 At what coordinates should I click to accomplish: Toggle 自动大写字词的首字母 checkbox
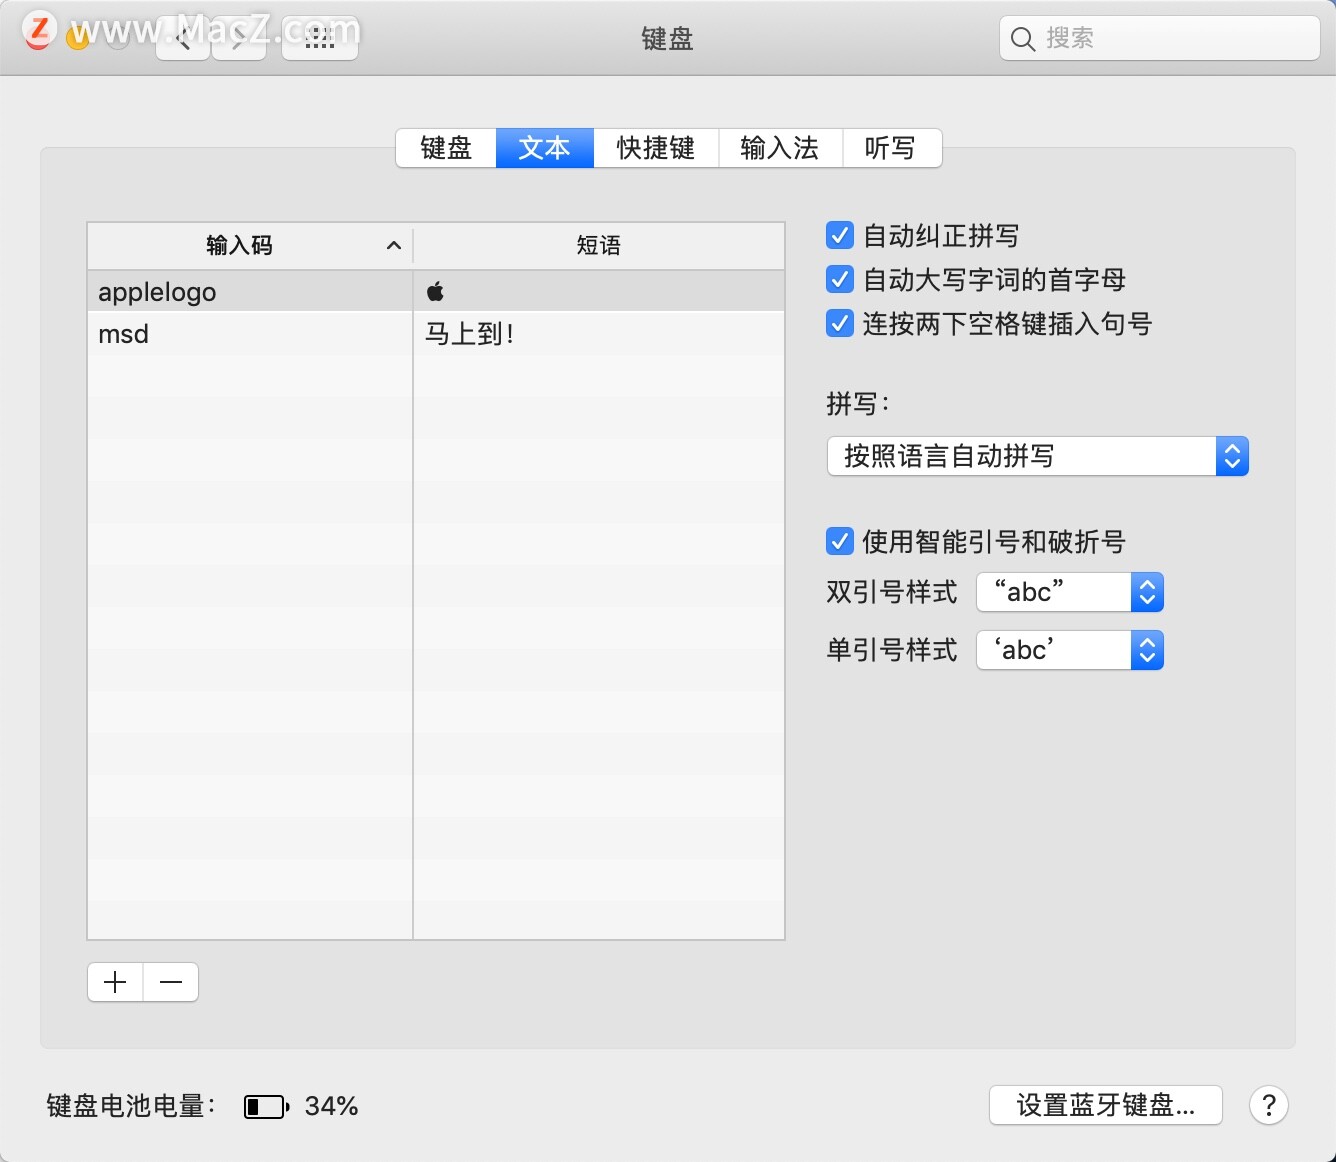click(x=840, y=279)
